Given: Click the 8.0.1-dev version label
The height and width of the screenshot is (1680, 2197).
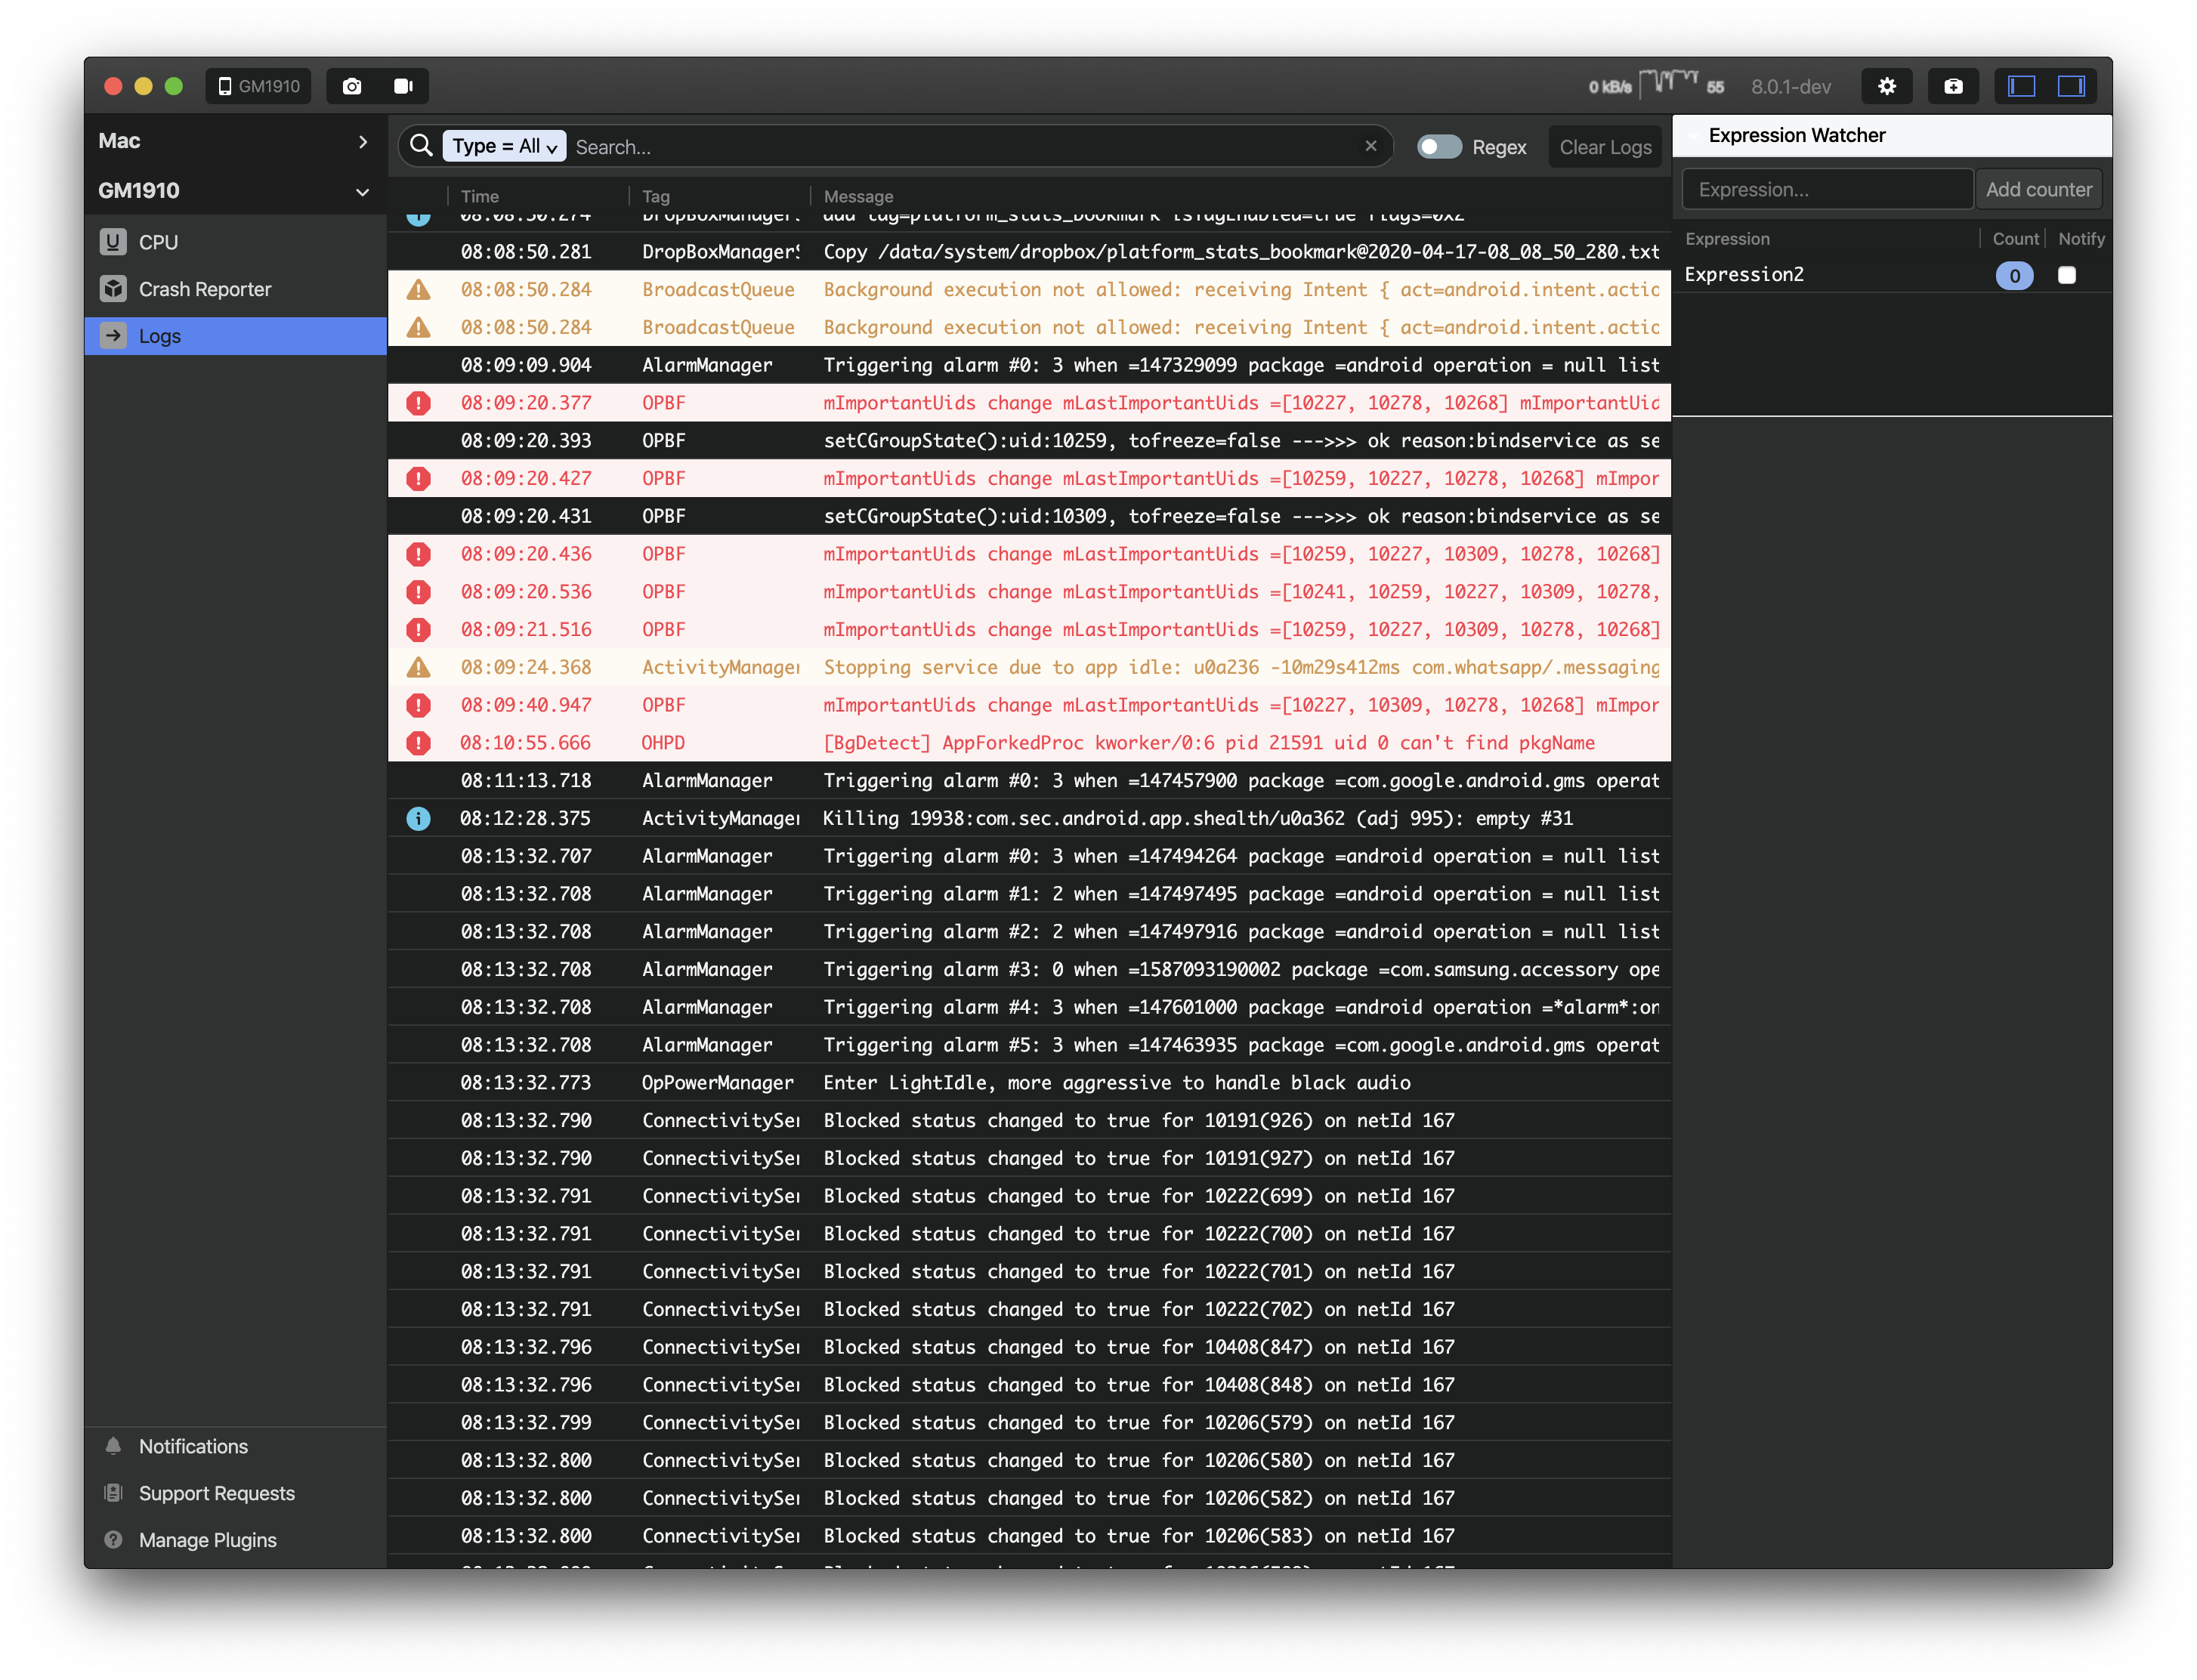Looking at the screenshot, I should point(1790,87).
